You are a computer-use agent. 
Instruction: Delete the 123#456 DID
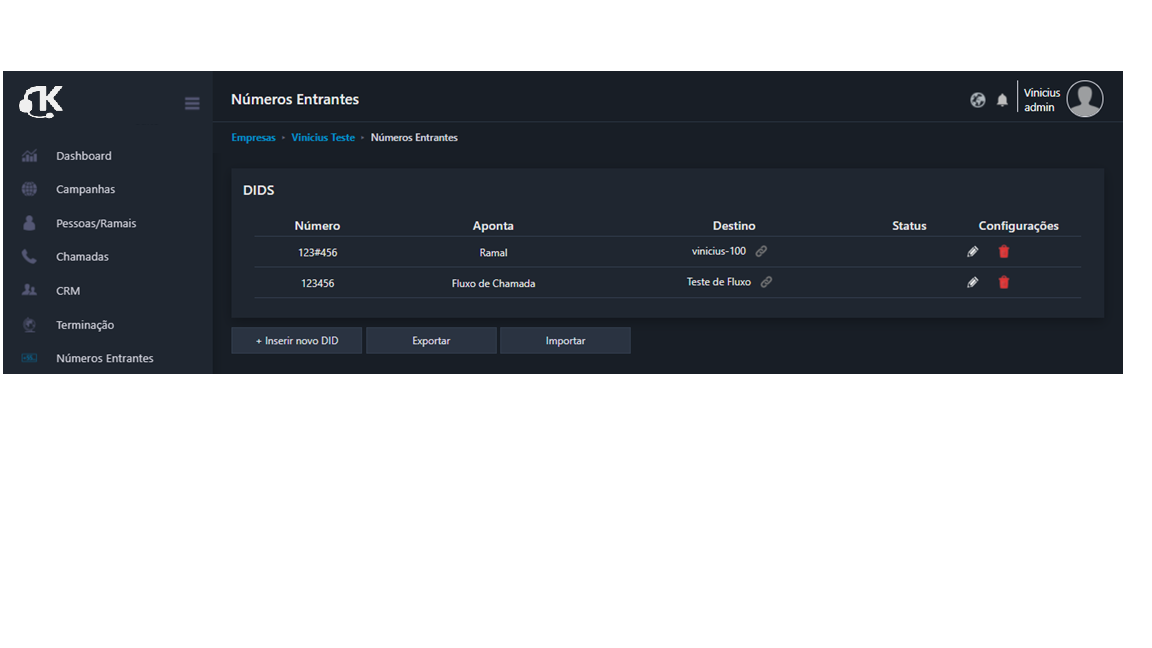[1004, 252]
